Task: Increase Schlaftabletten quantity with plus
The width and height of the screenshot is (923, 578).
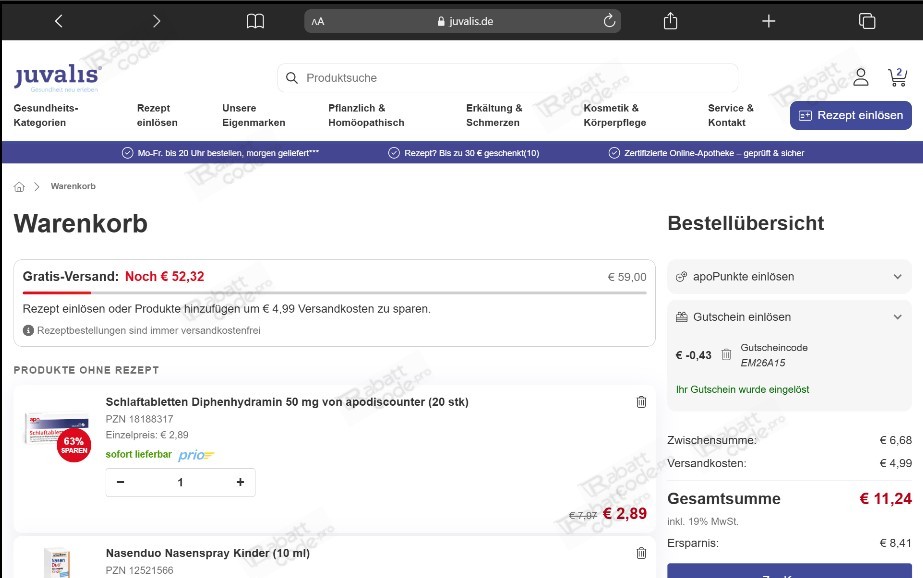Action: [x=240, y=482]
